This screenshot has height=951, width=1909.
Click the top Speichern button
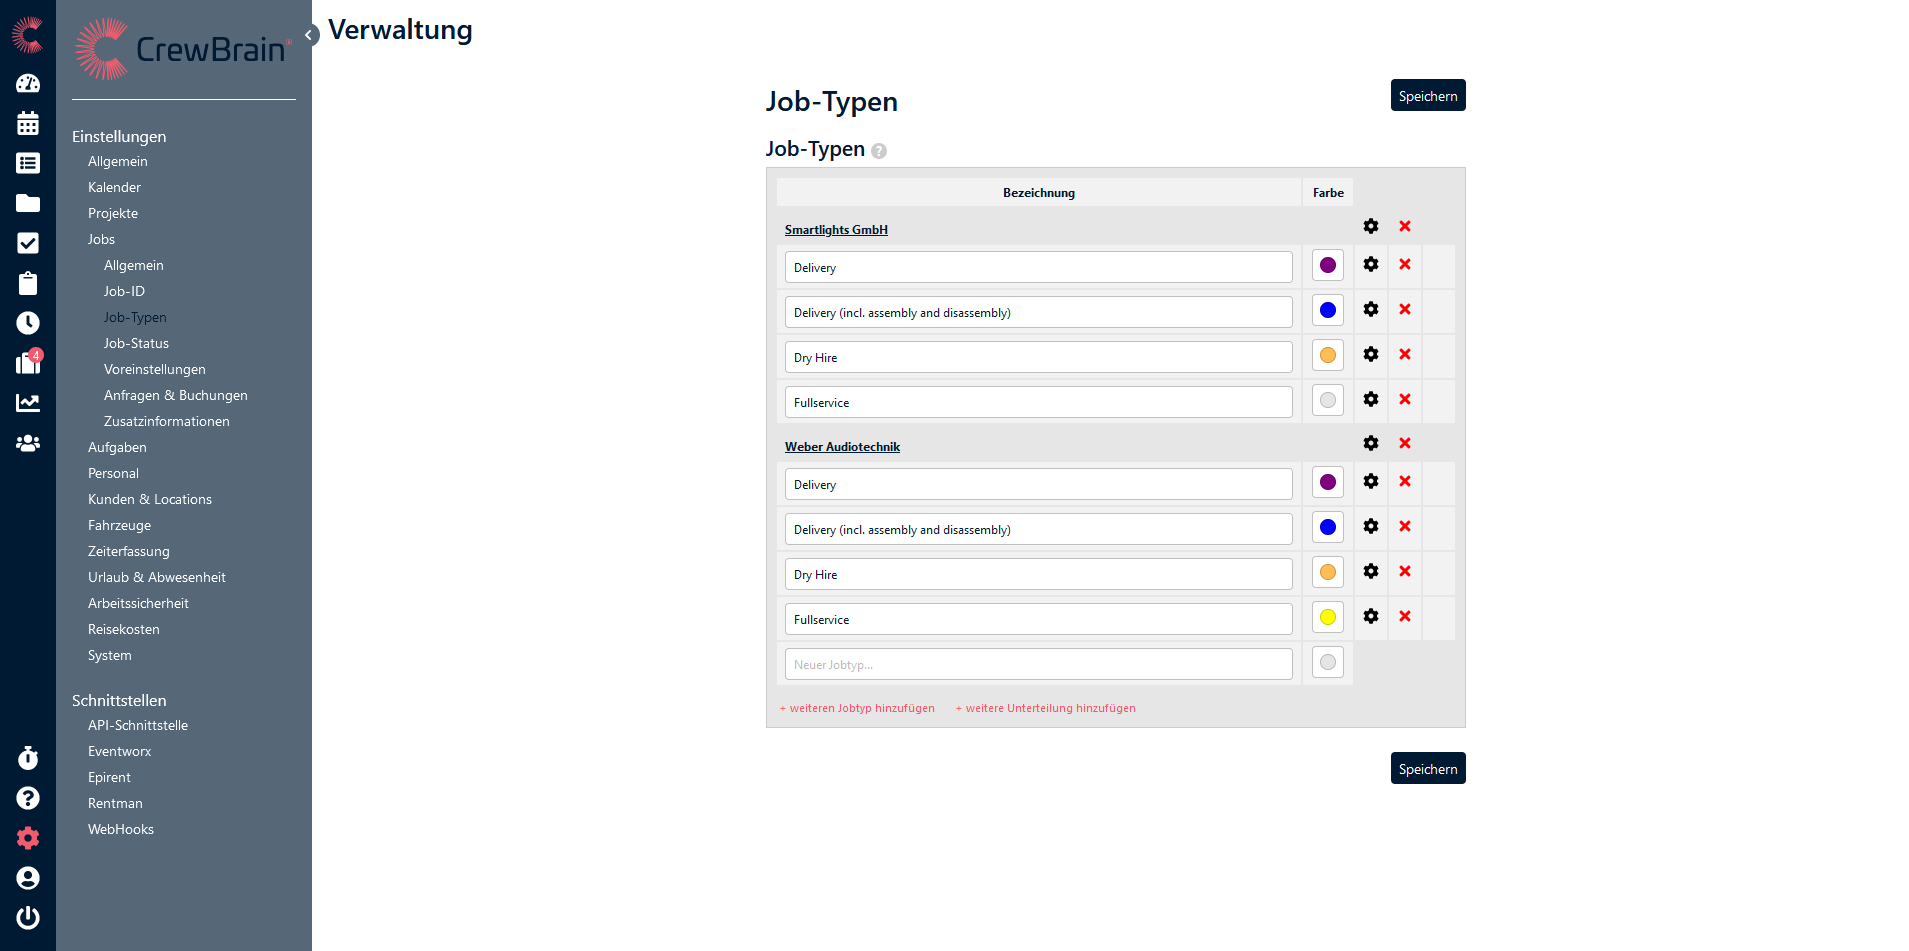tap(1427, 96)
